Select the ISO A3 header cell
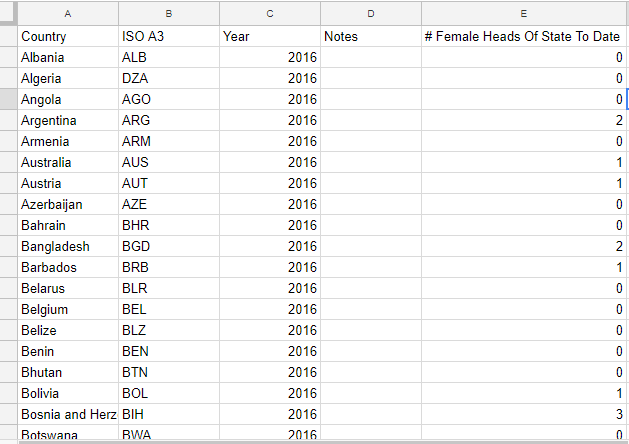Screen dimensions: 629x444 tap(169, 36)
